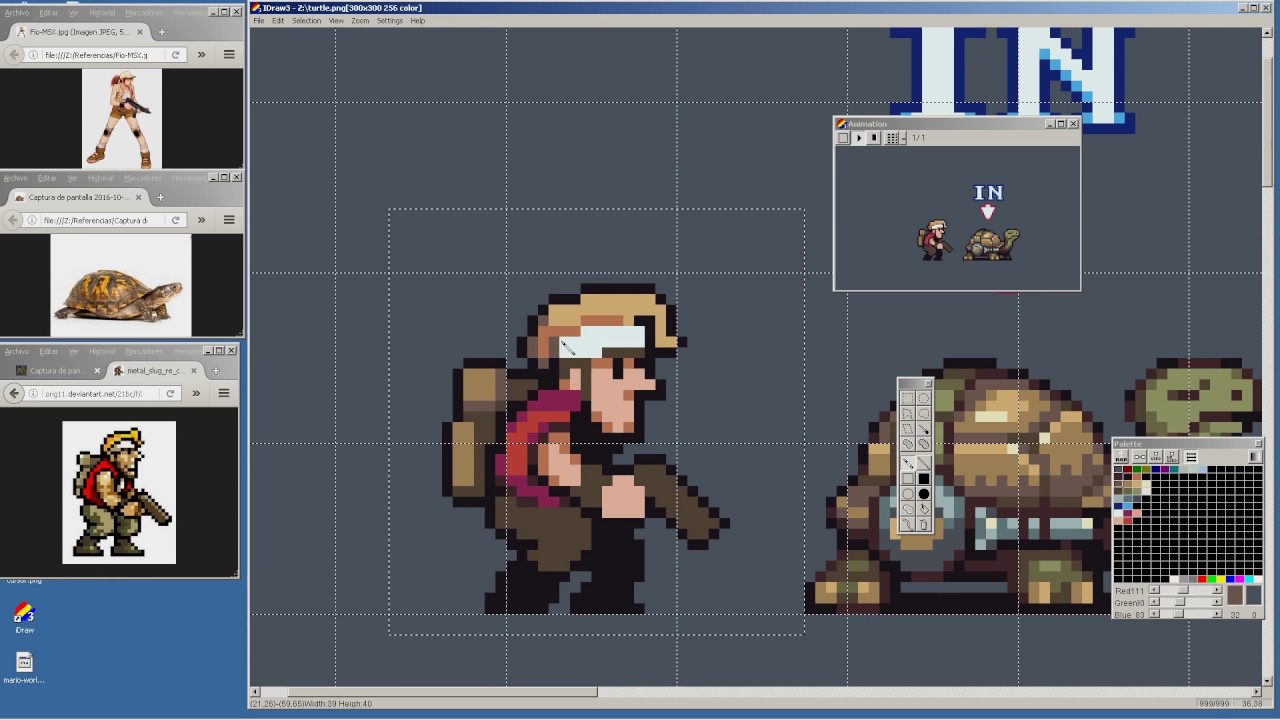Screen dimensions: 1280x720
Task: Open the Help menu in IDraw3
Action: (x=418, y=21)
